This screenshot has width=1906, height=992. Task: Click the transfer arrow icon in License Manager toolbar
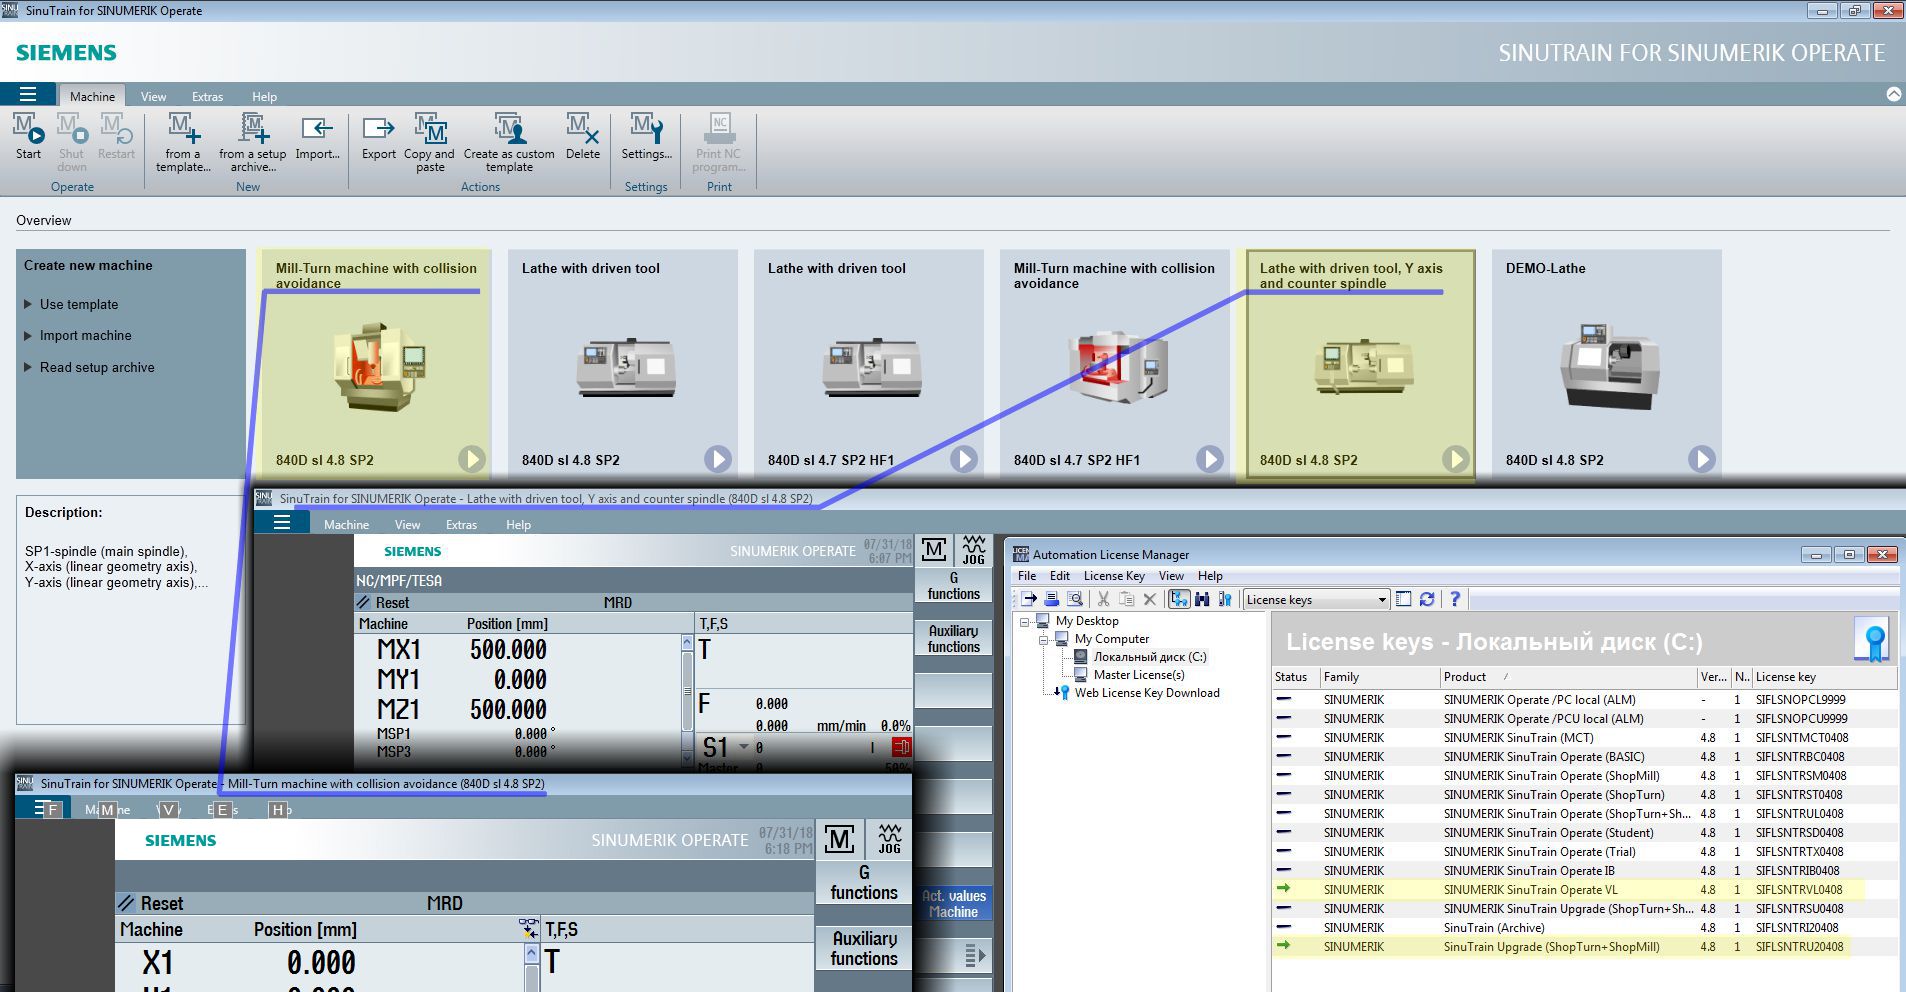click(x=1028, y=599)
